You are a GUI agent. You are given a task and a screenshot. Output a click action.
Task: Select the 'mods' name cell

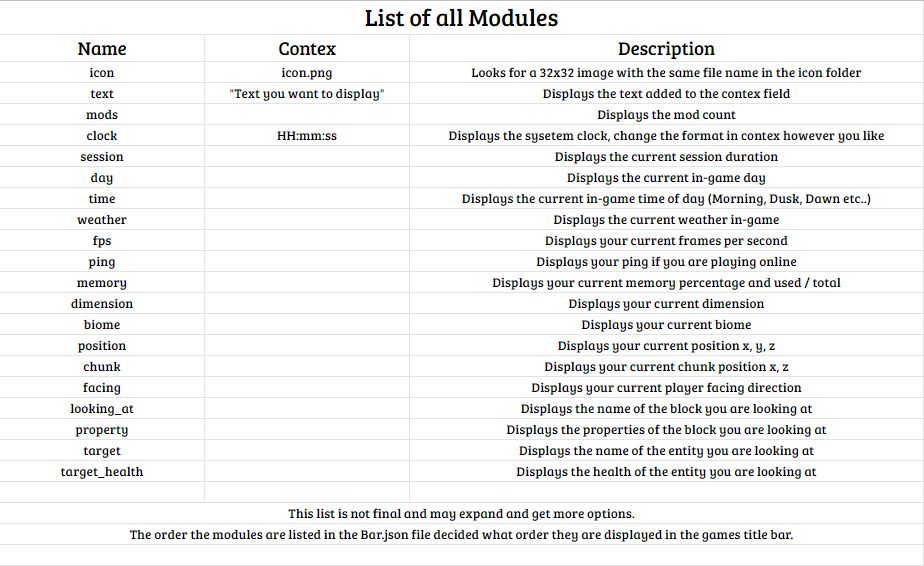(102, 115)
